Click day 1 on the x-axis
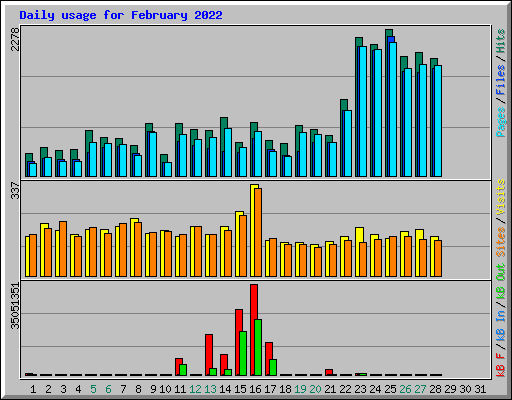This screenshot has height=400, width=512. click(33, 389)
